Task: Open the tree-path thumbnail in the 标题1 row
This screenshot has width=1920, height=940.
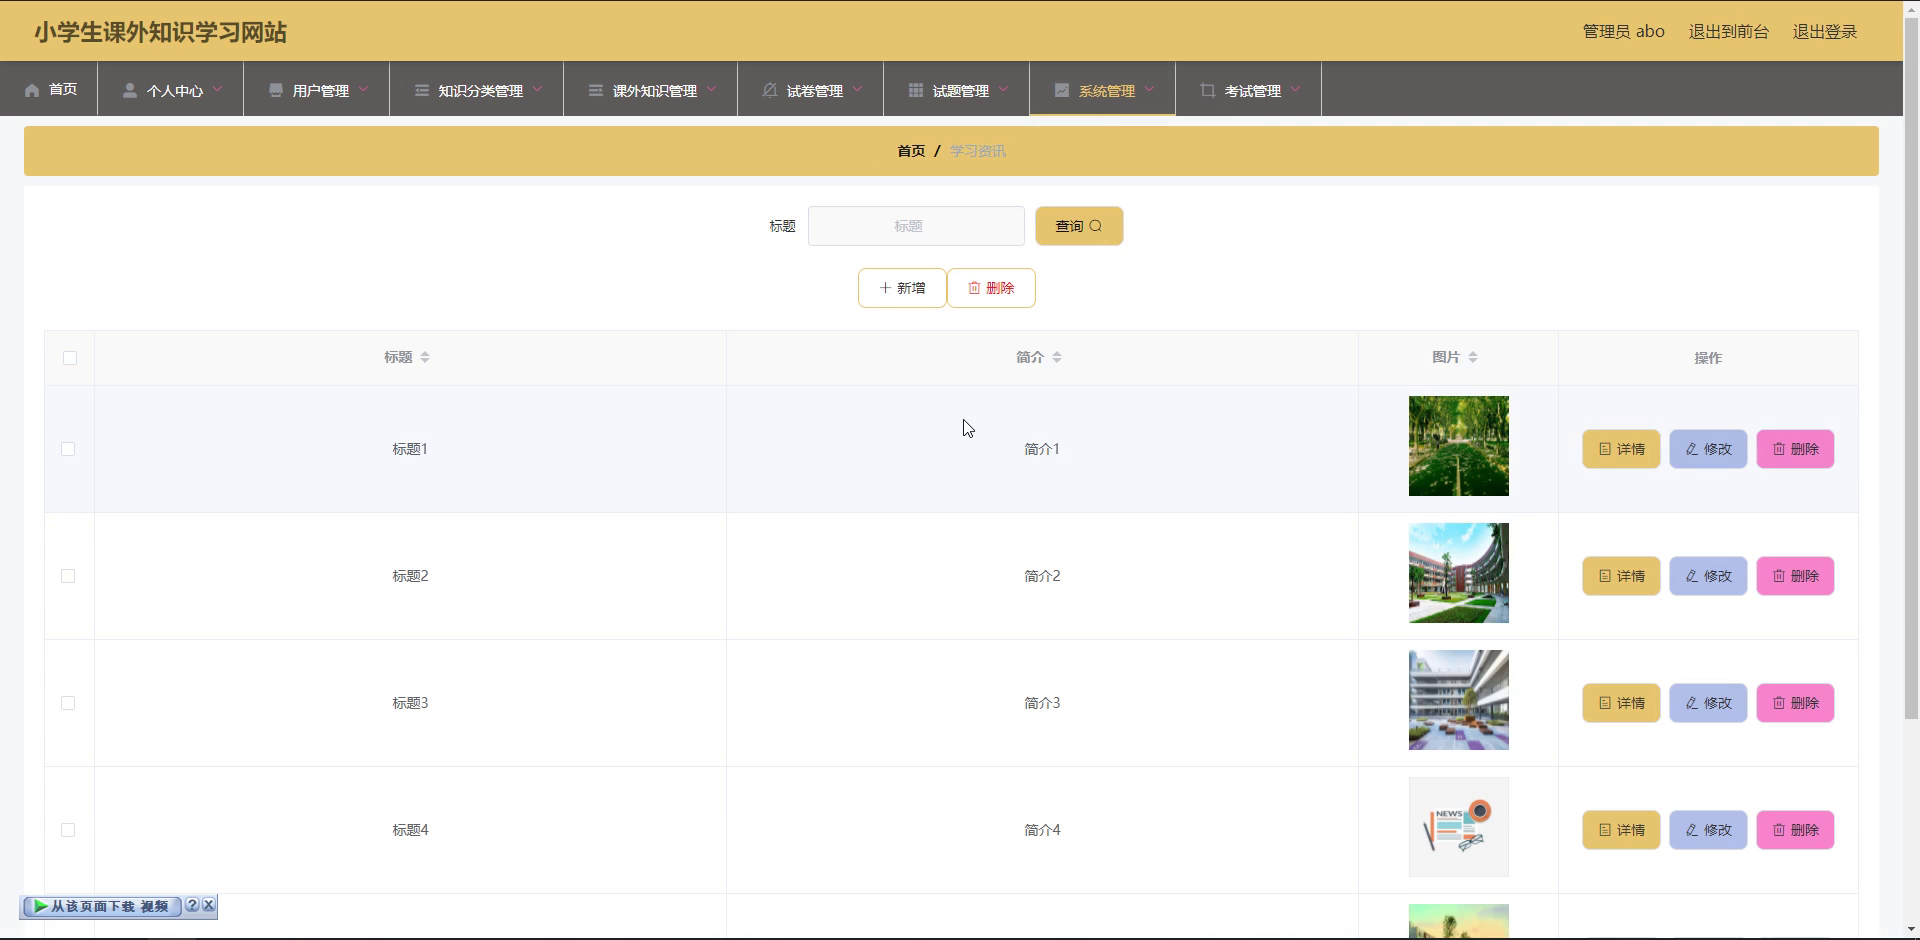Action: tap(1459, 446)
